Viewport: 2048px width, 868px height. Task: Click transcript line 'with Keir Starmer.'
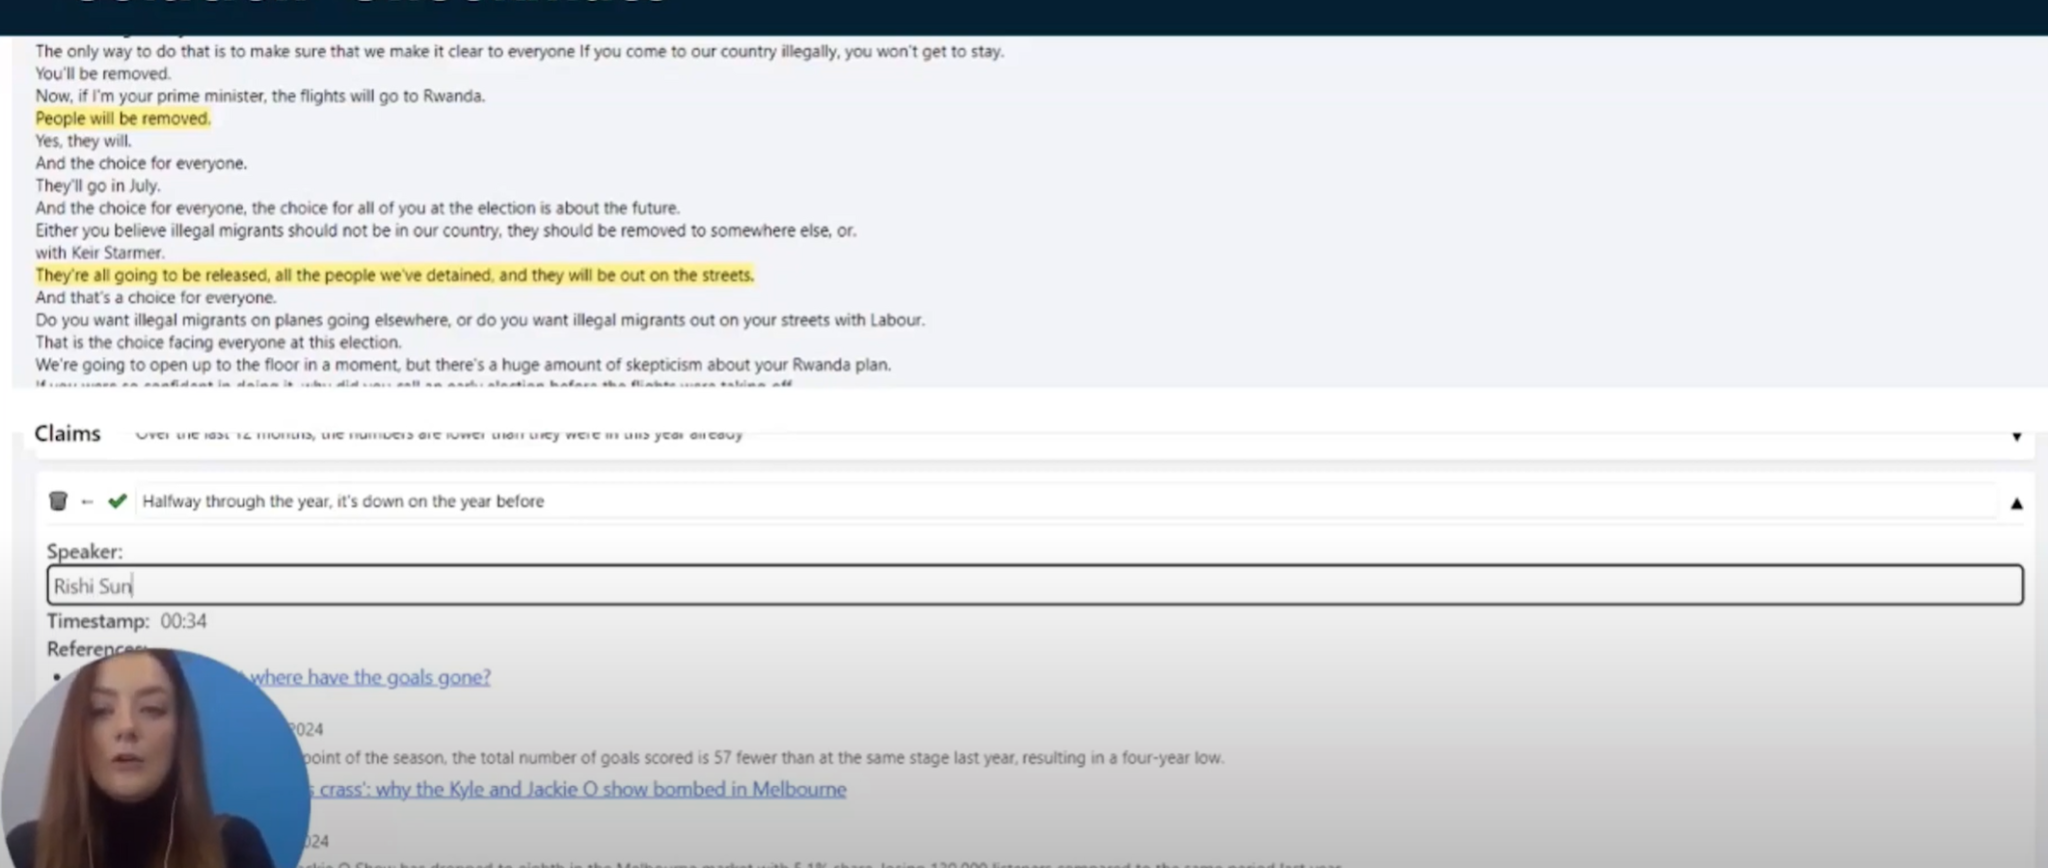click(100, 253)
